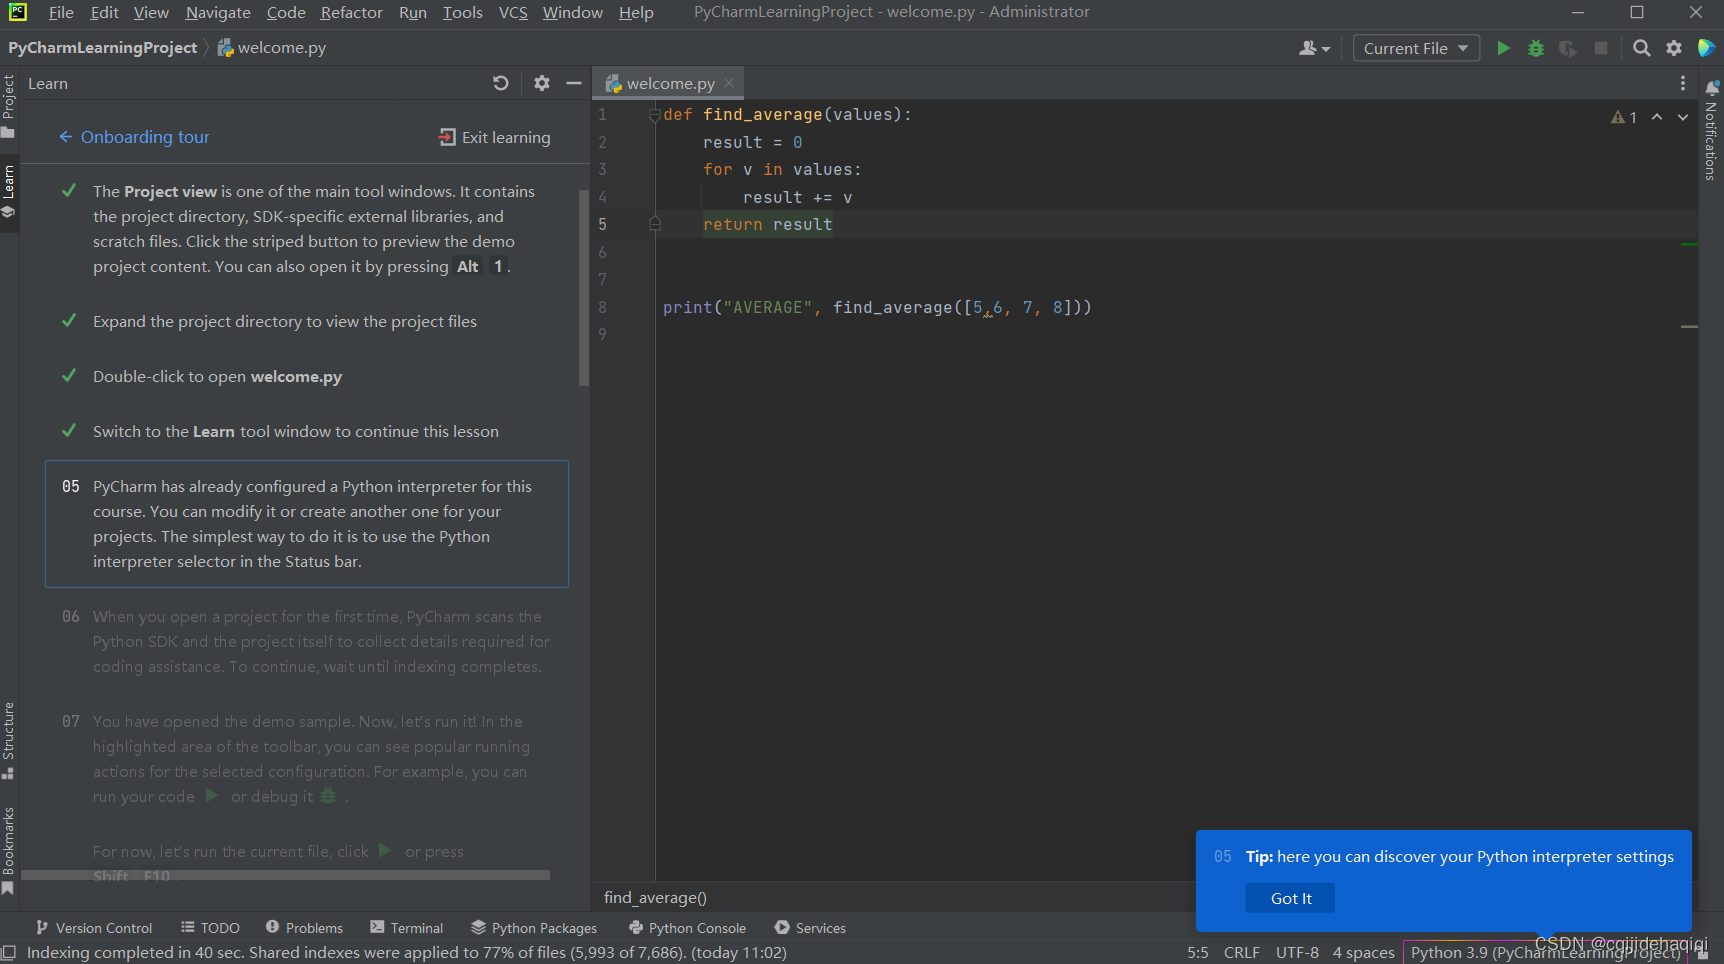1724x964 pixels.
Task: Close the welcome.py editor tab
Action: click(730, 83)
